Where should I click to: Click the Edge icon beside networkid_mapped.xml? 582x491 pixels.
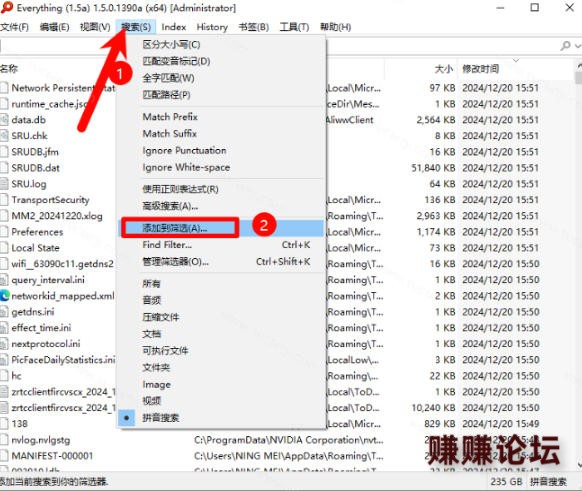click(4, 295)
